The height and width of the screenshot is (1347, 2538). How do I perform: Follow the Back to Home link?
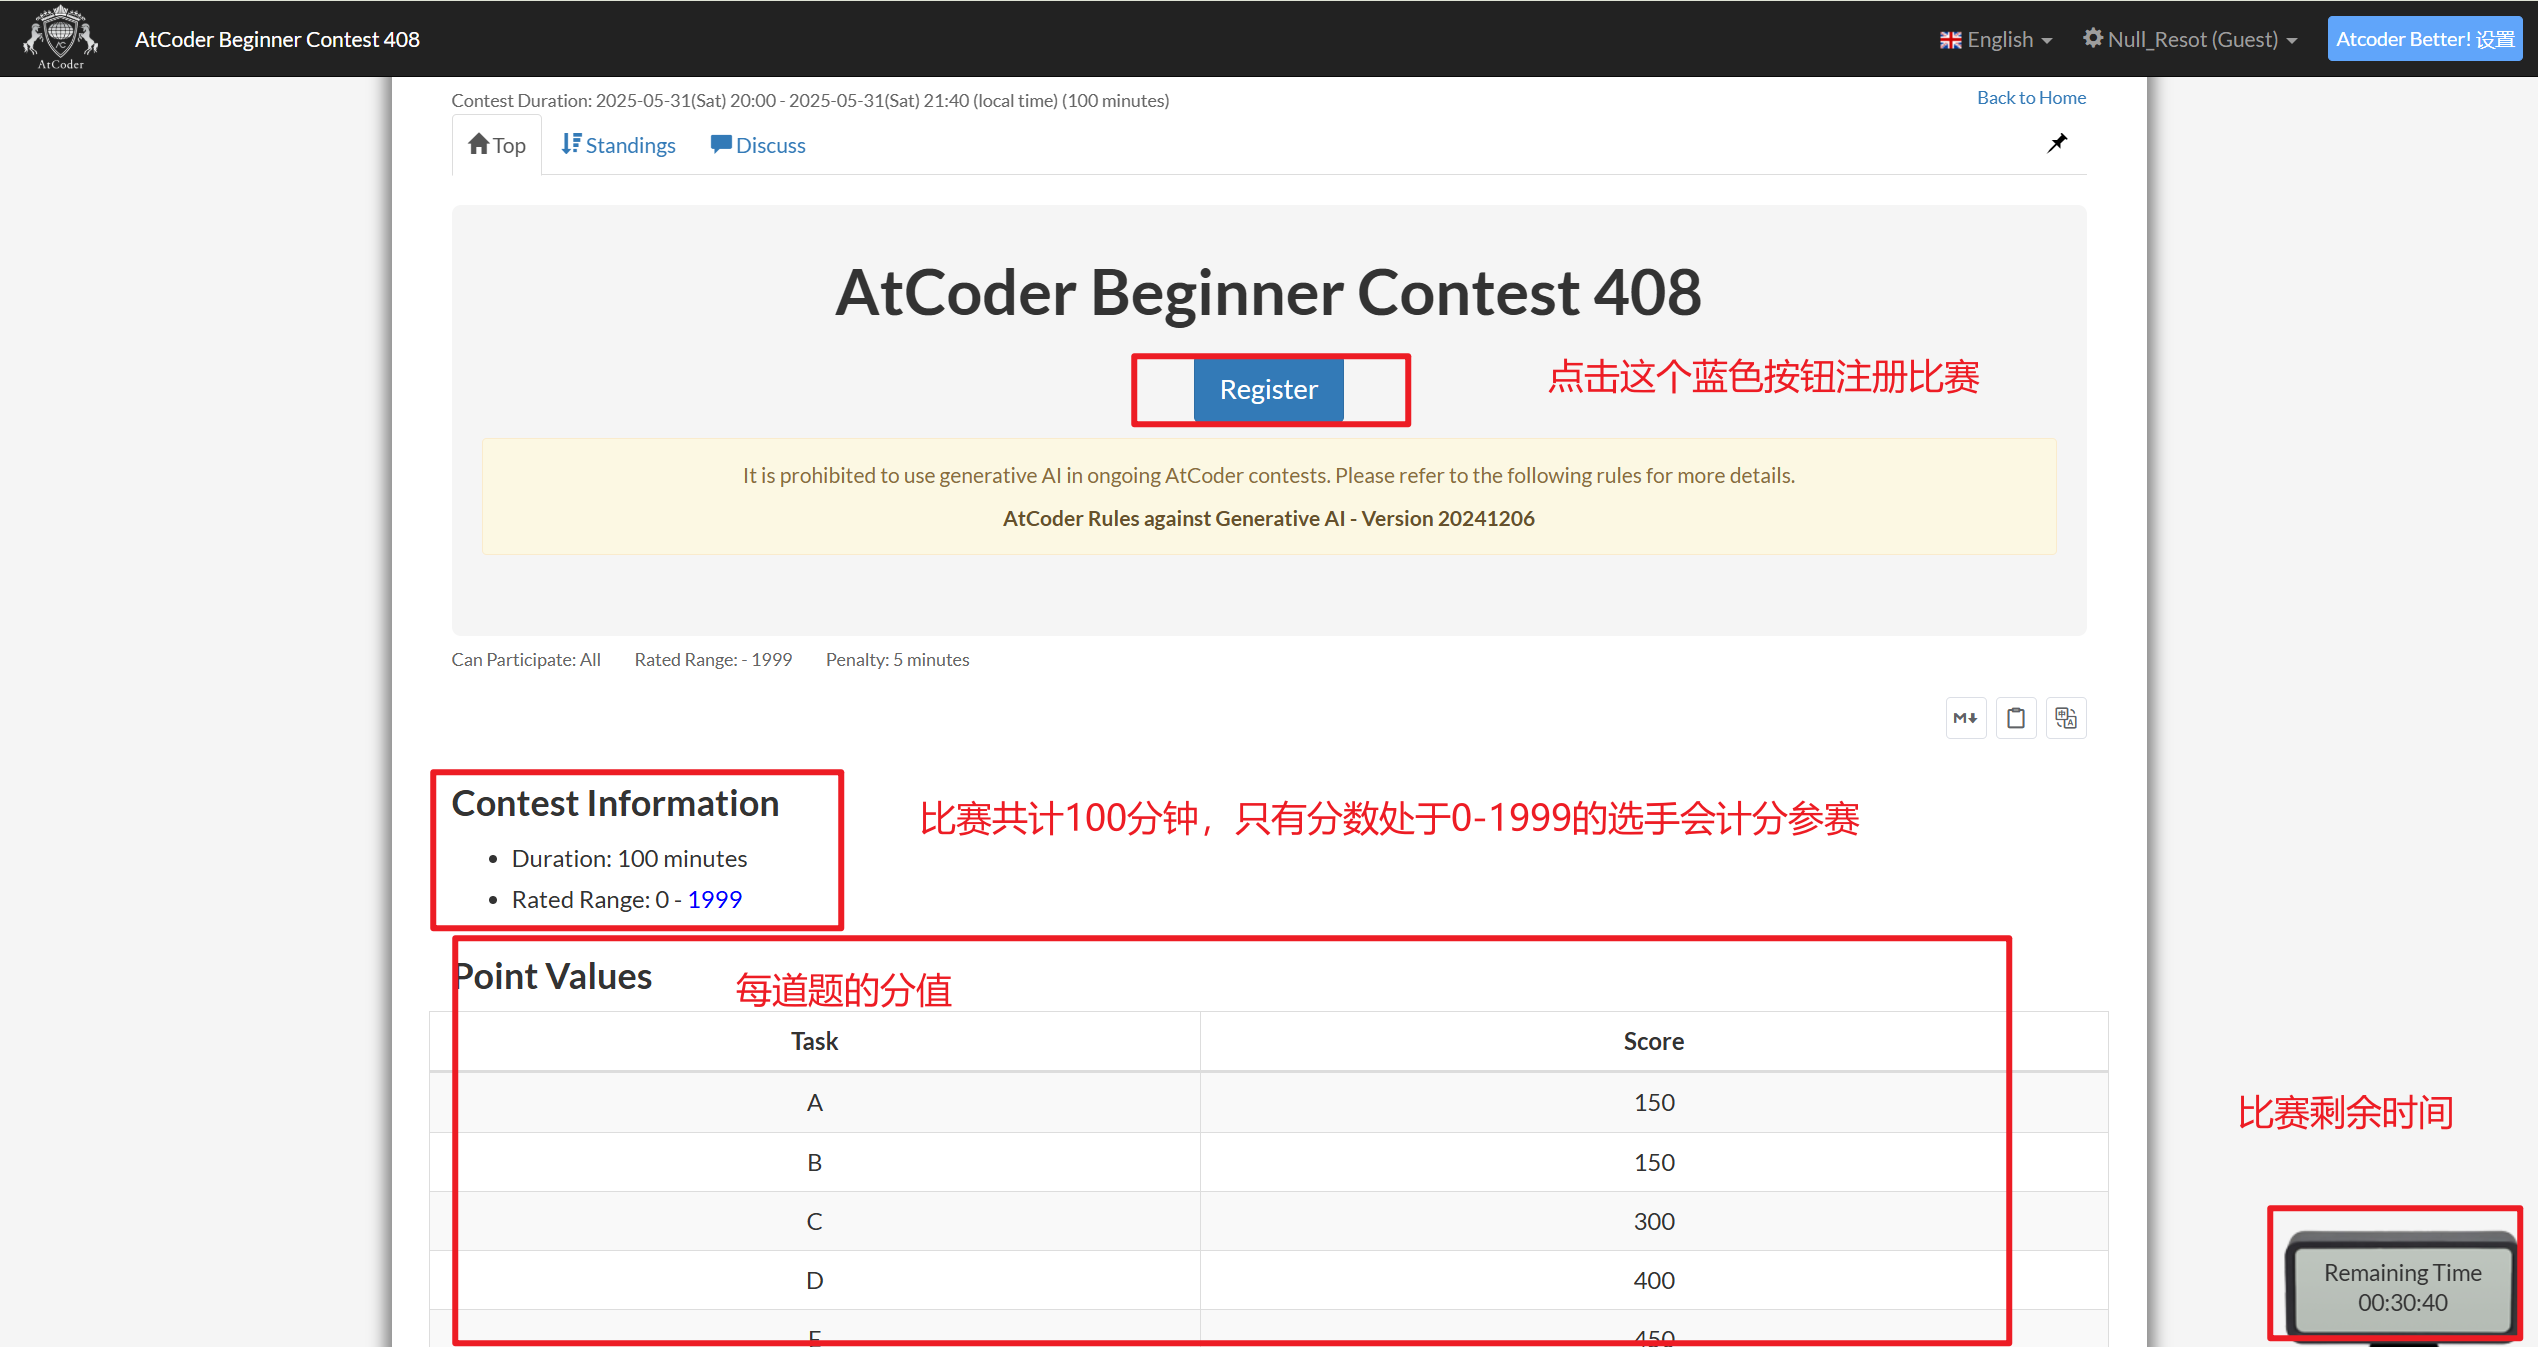point(2031,97)
